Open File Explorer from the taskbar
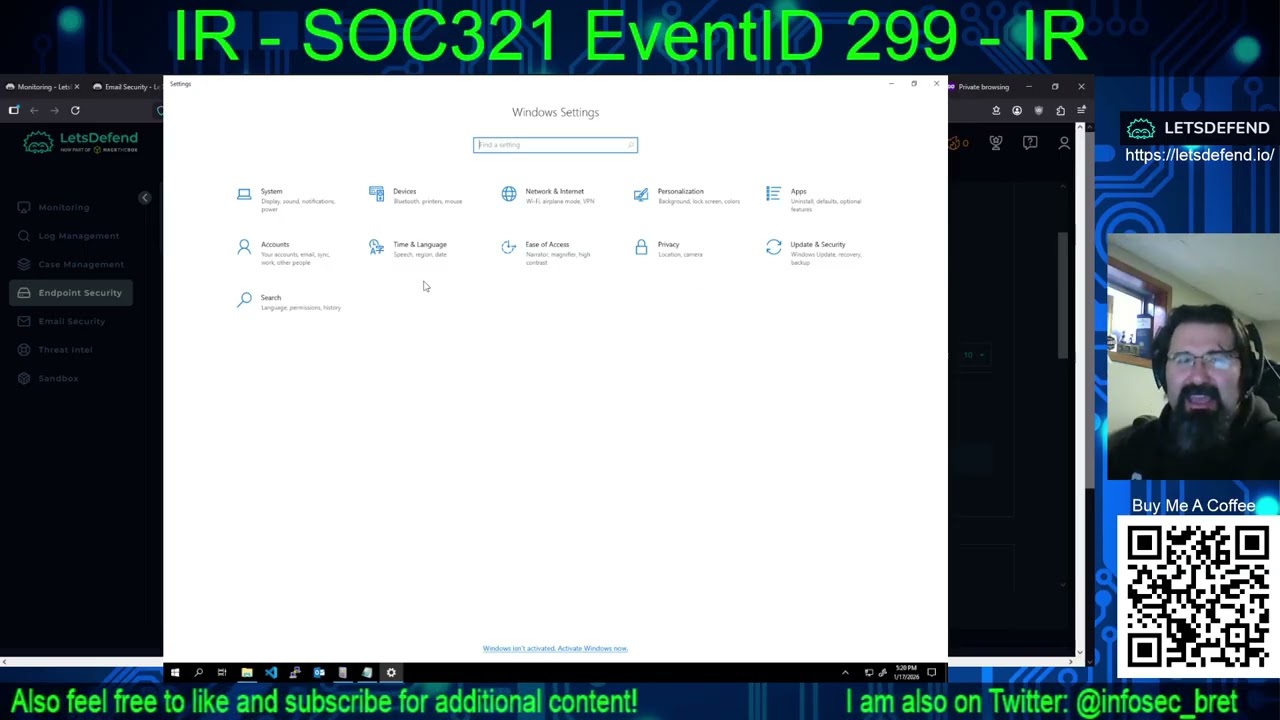This screenshot has width=1280, height=720. 246,673
